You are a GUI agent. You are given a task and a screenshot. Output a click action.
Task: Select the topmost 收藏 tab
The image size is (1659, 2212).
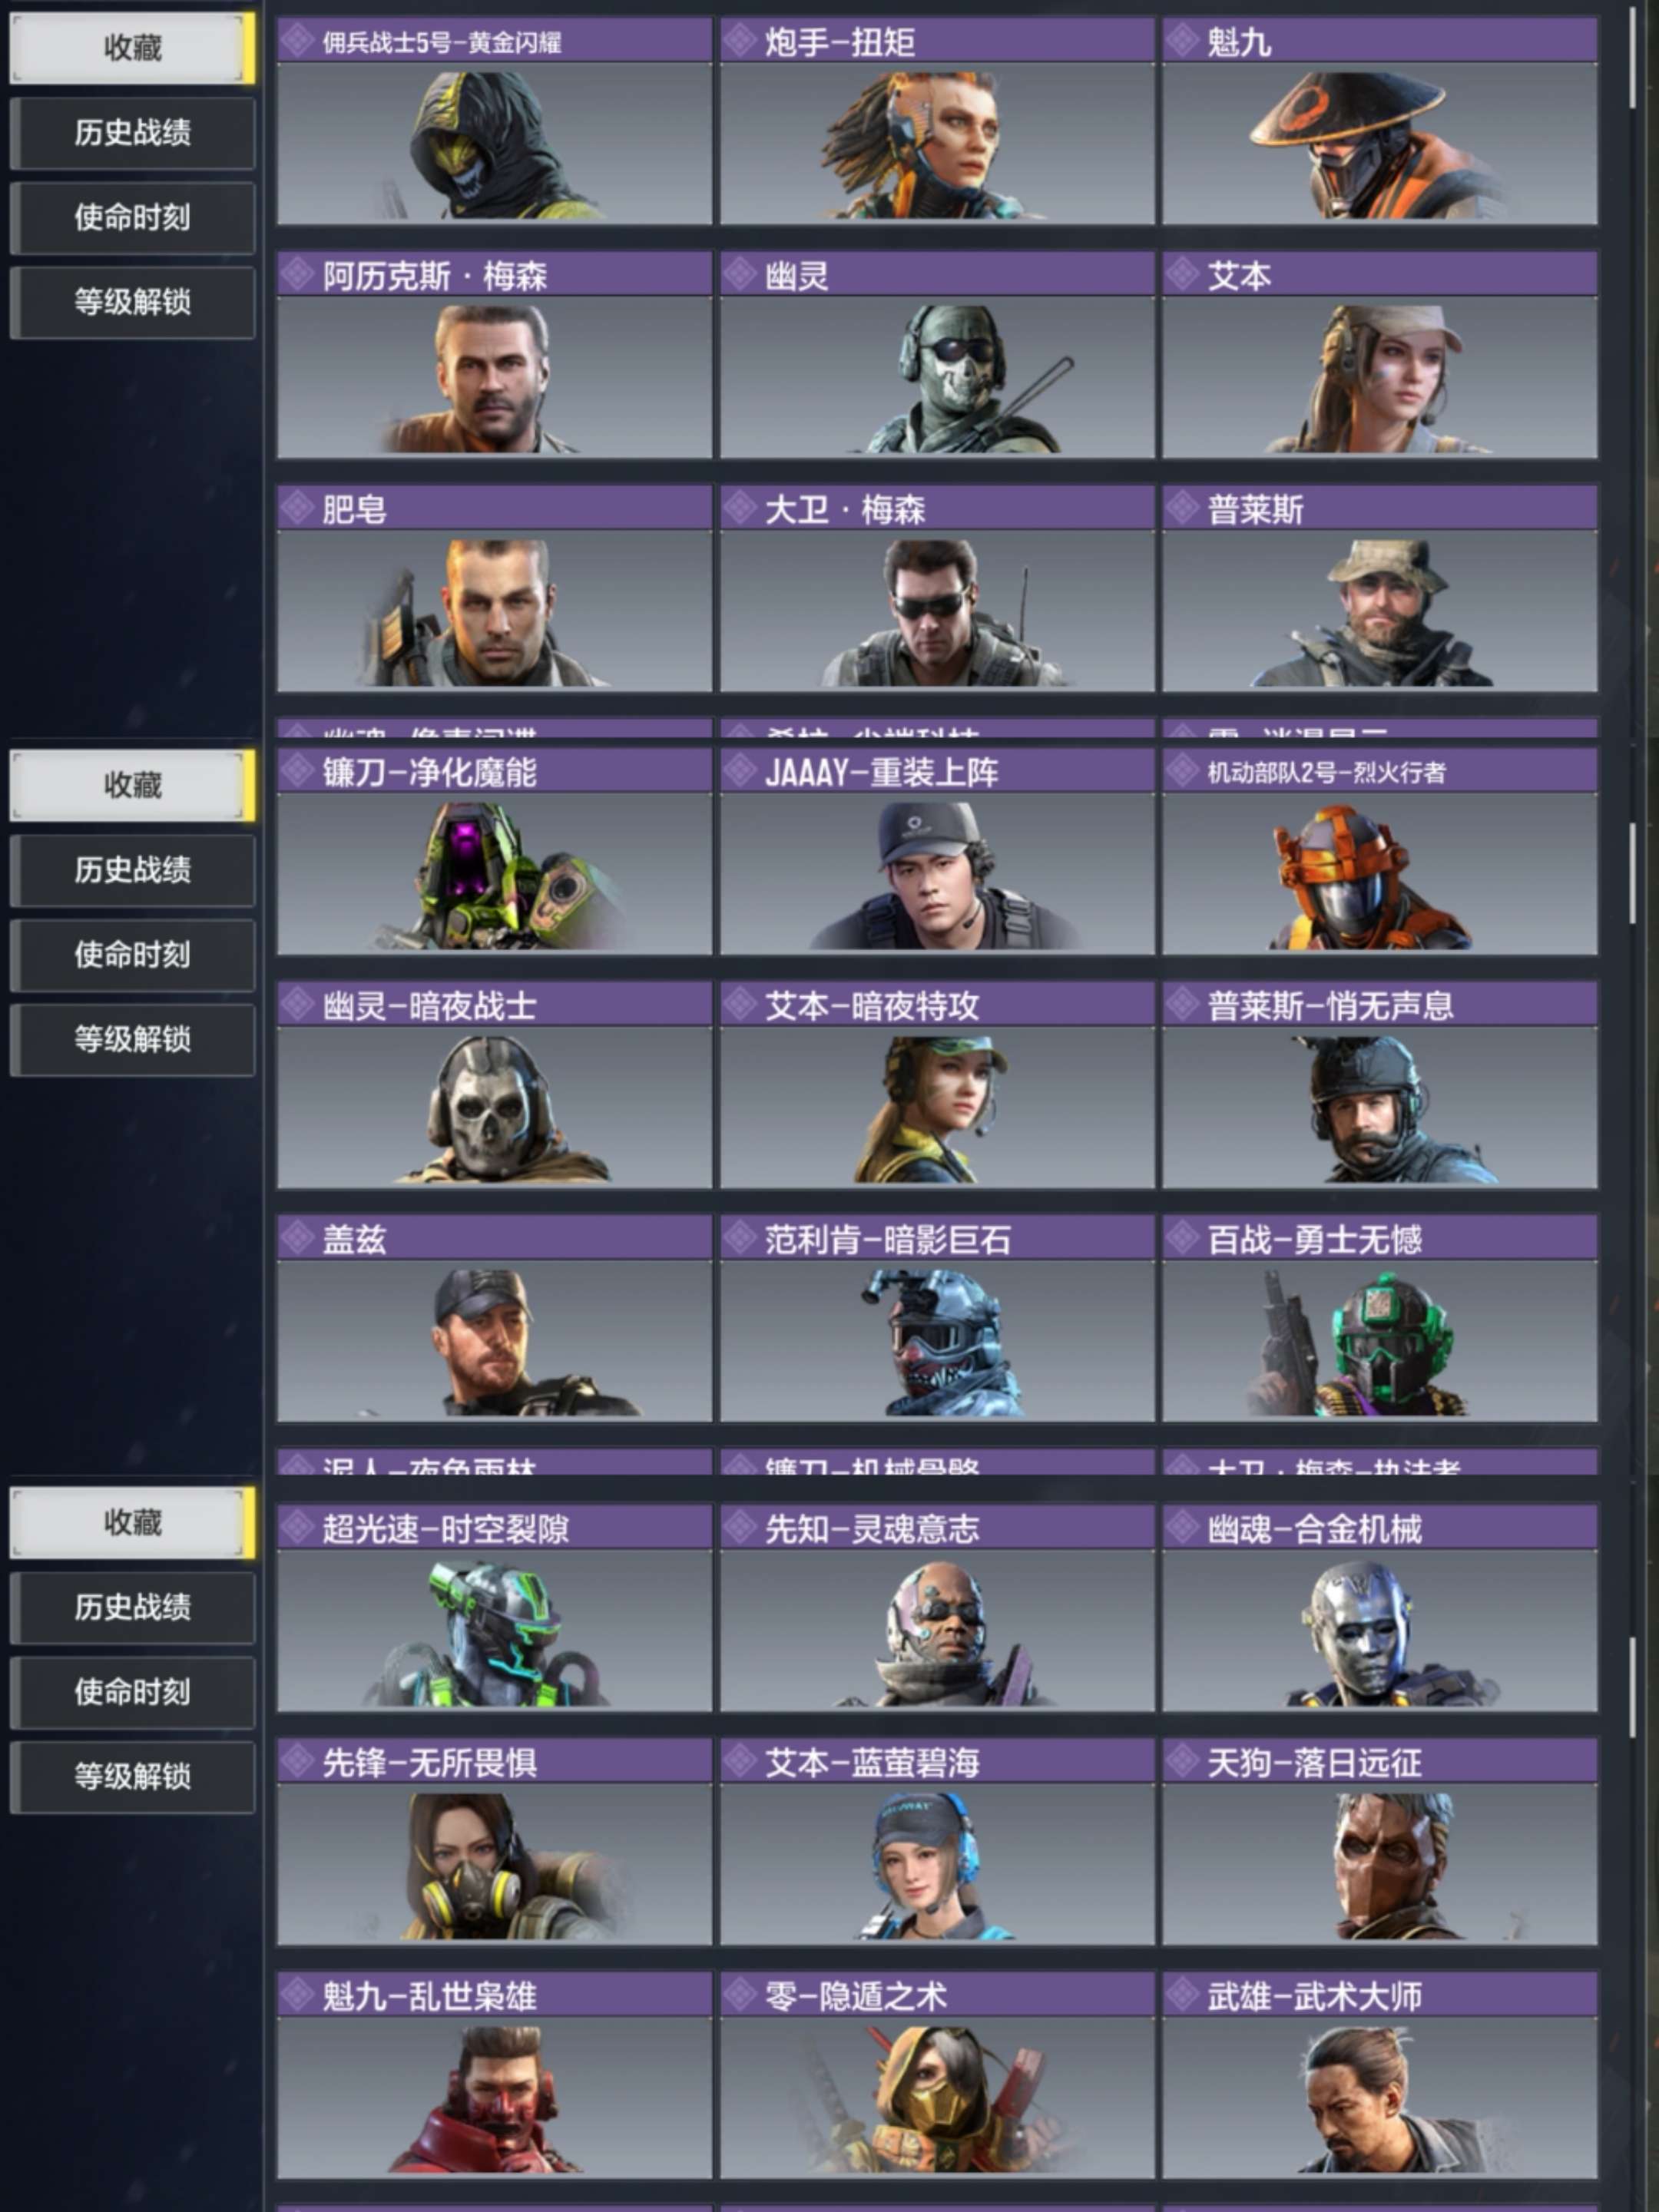pos(132,47)
